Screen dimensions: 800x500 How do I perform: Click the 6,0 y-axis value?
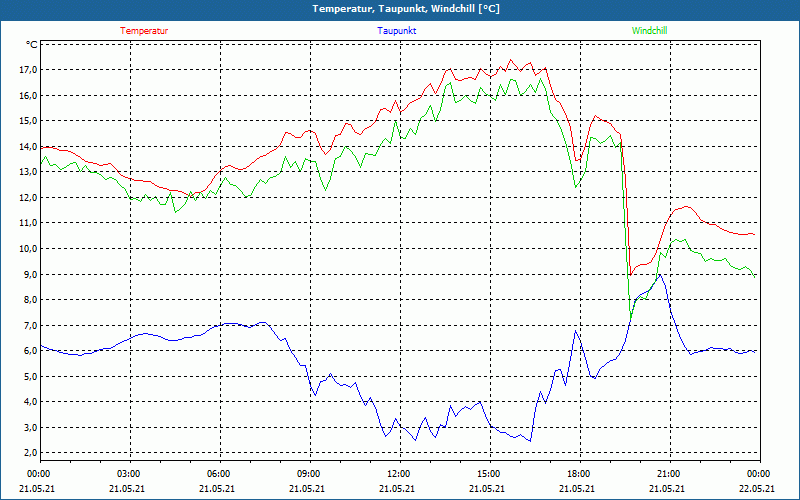pyautogui.click(x=31, y=351)
